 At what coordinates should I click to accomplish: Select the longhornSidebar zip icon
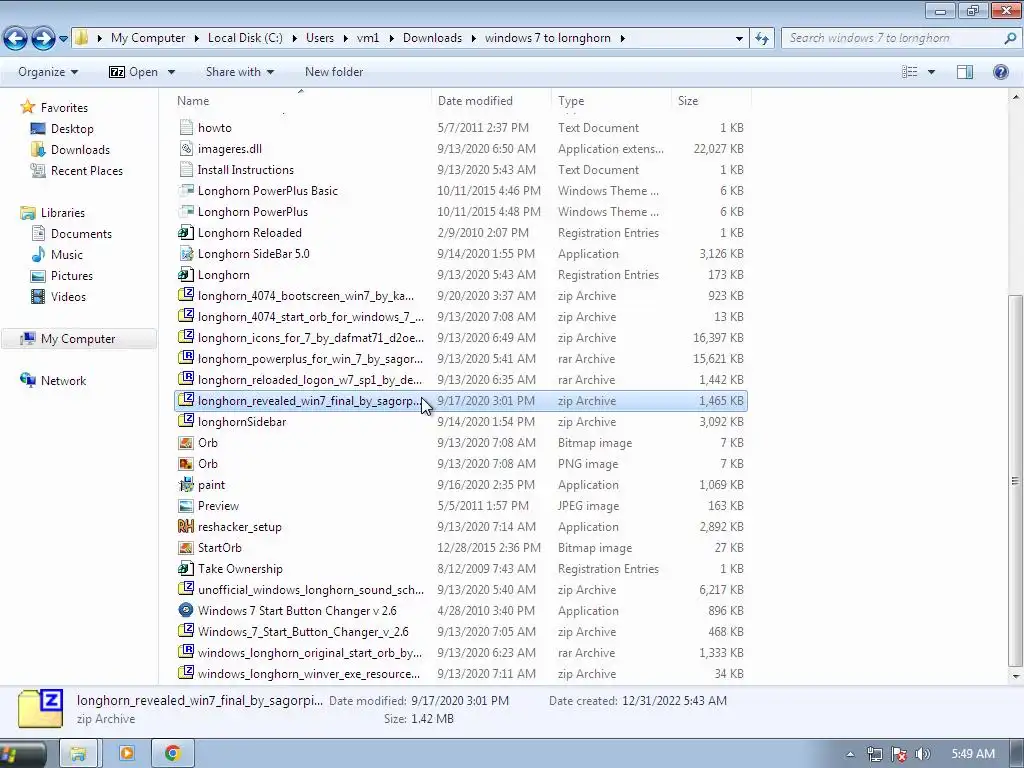(186, 421)
